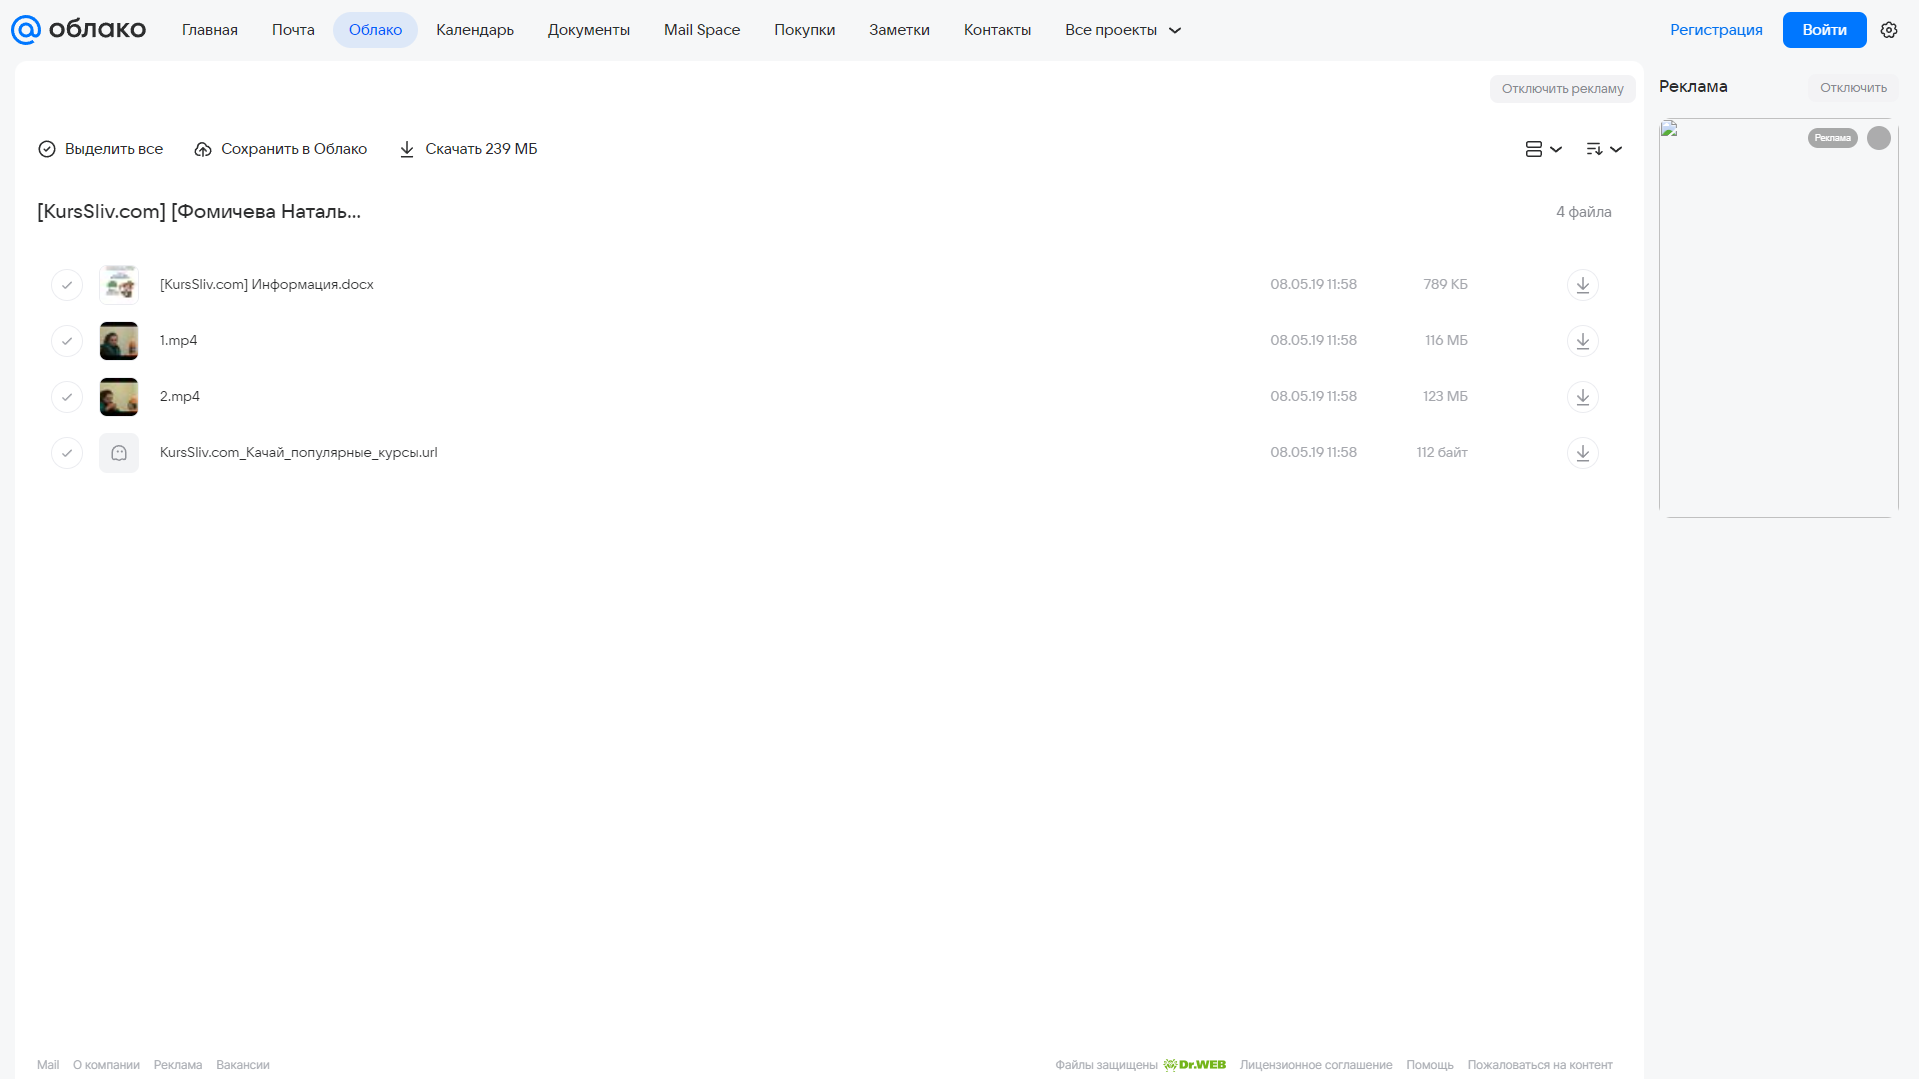Open the 2.mp4 video thumbnail
The width and height of the screenshot is (1919, 1079).
[x=119, y=397]
